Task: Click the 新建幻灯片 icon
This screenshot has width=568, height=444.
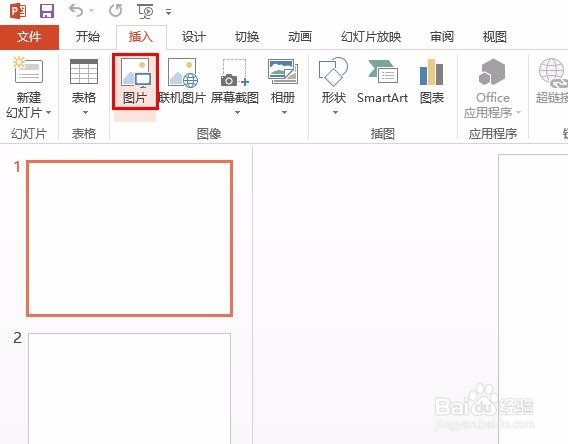Action: [x=28, y=71]
